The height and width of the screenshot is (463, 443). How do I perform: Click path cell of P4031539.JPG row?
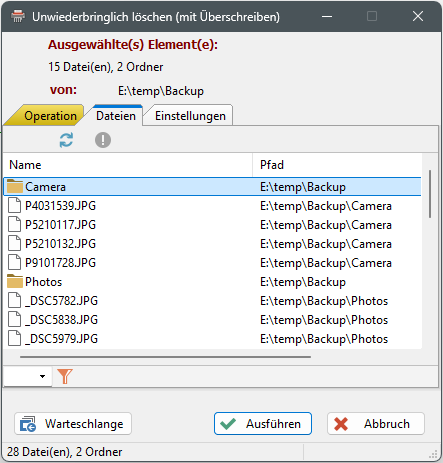326,206
